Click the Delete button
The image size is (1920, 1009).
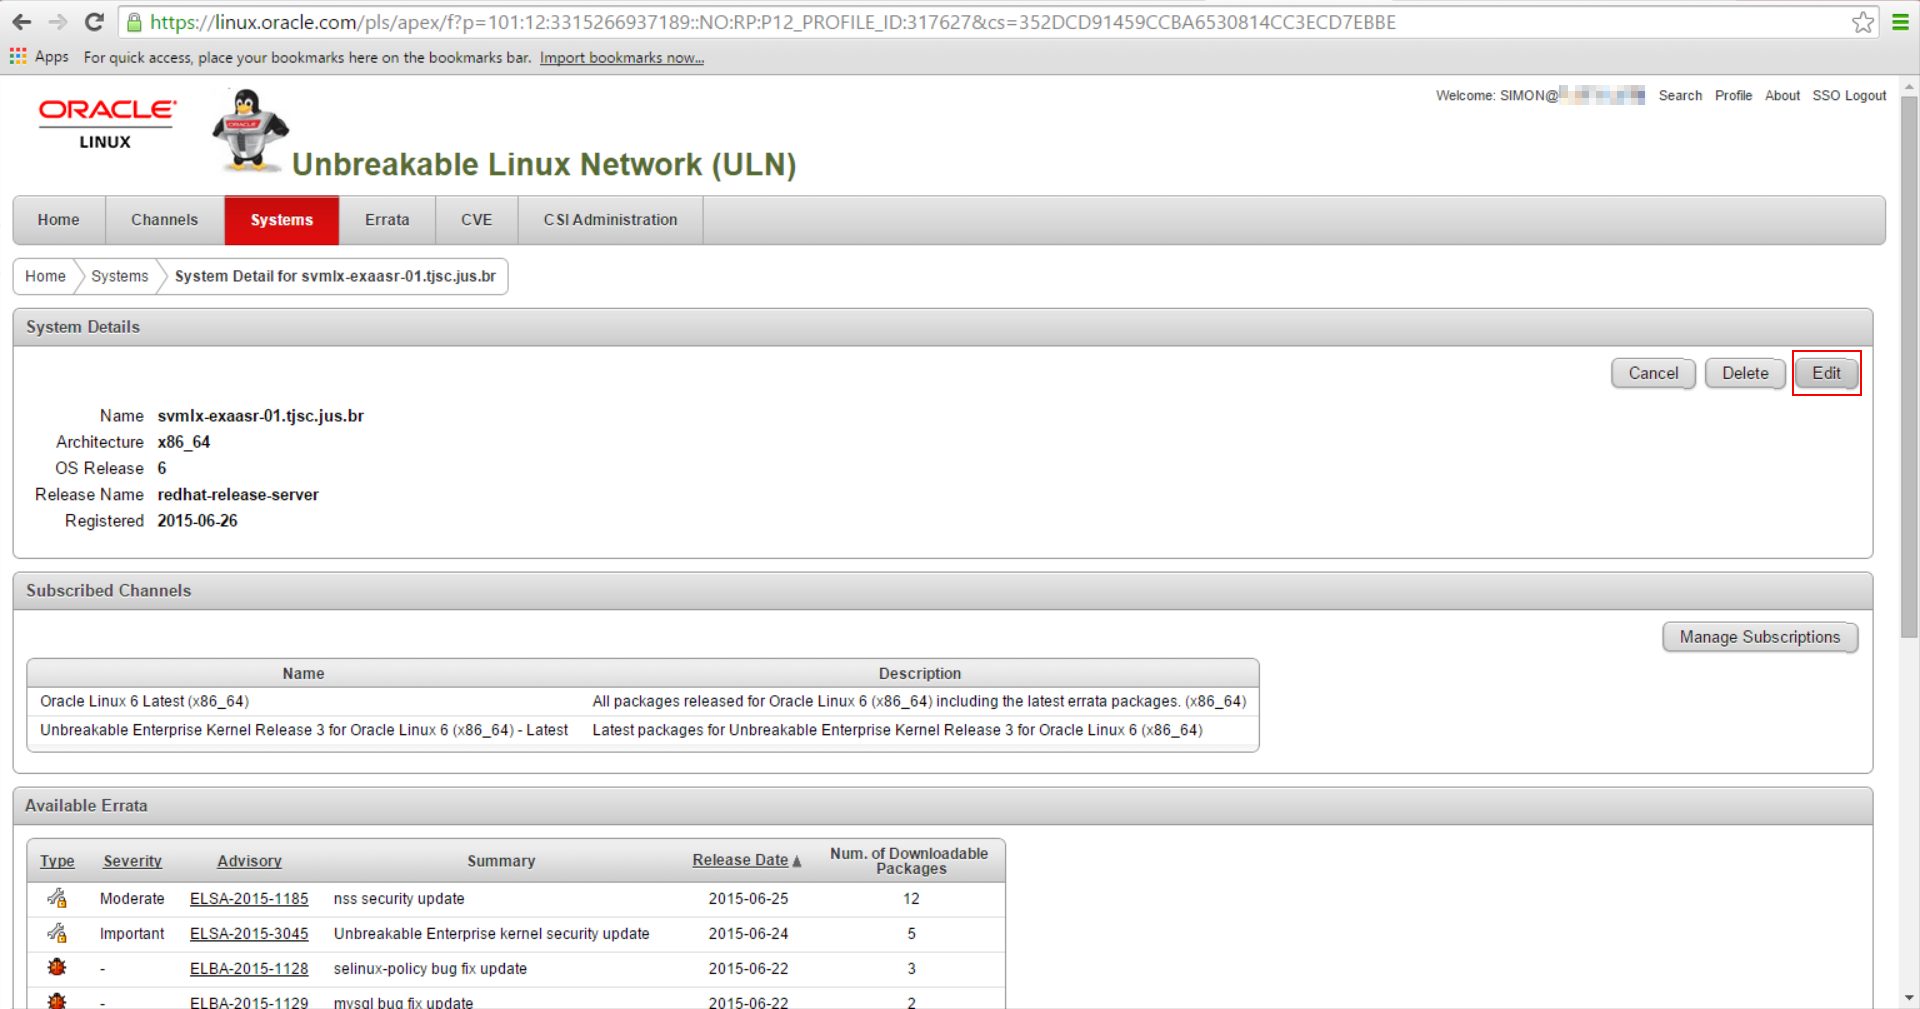(1745, 373)
